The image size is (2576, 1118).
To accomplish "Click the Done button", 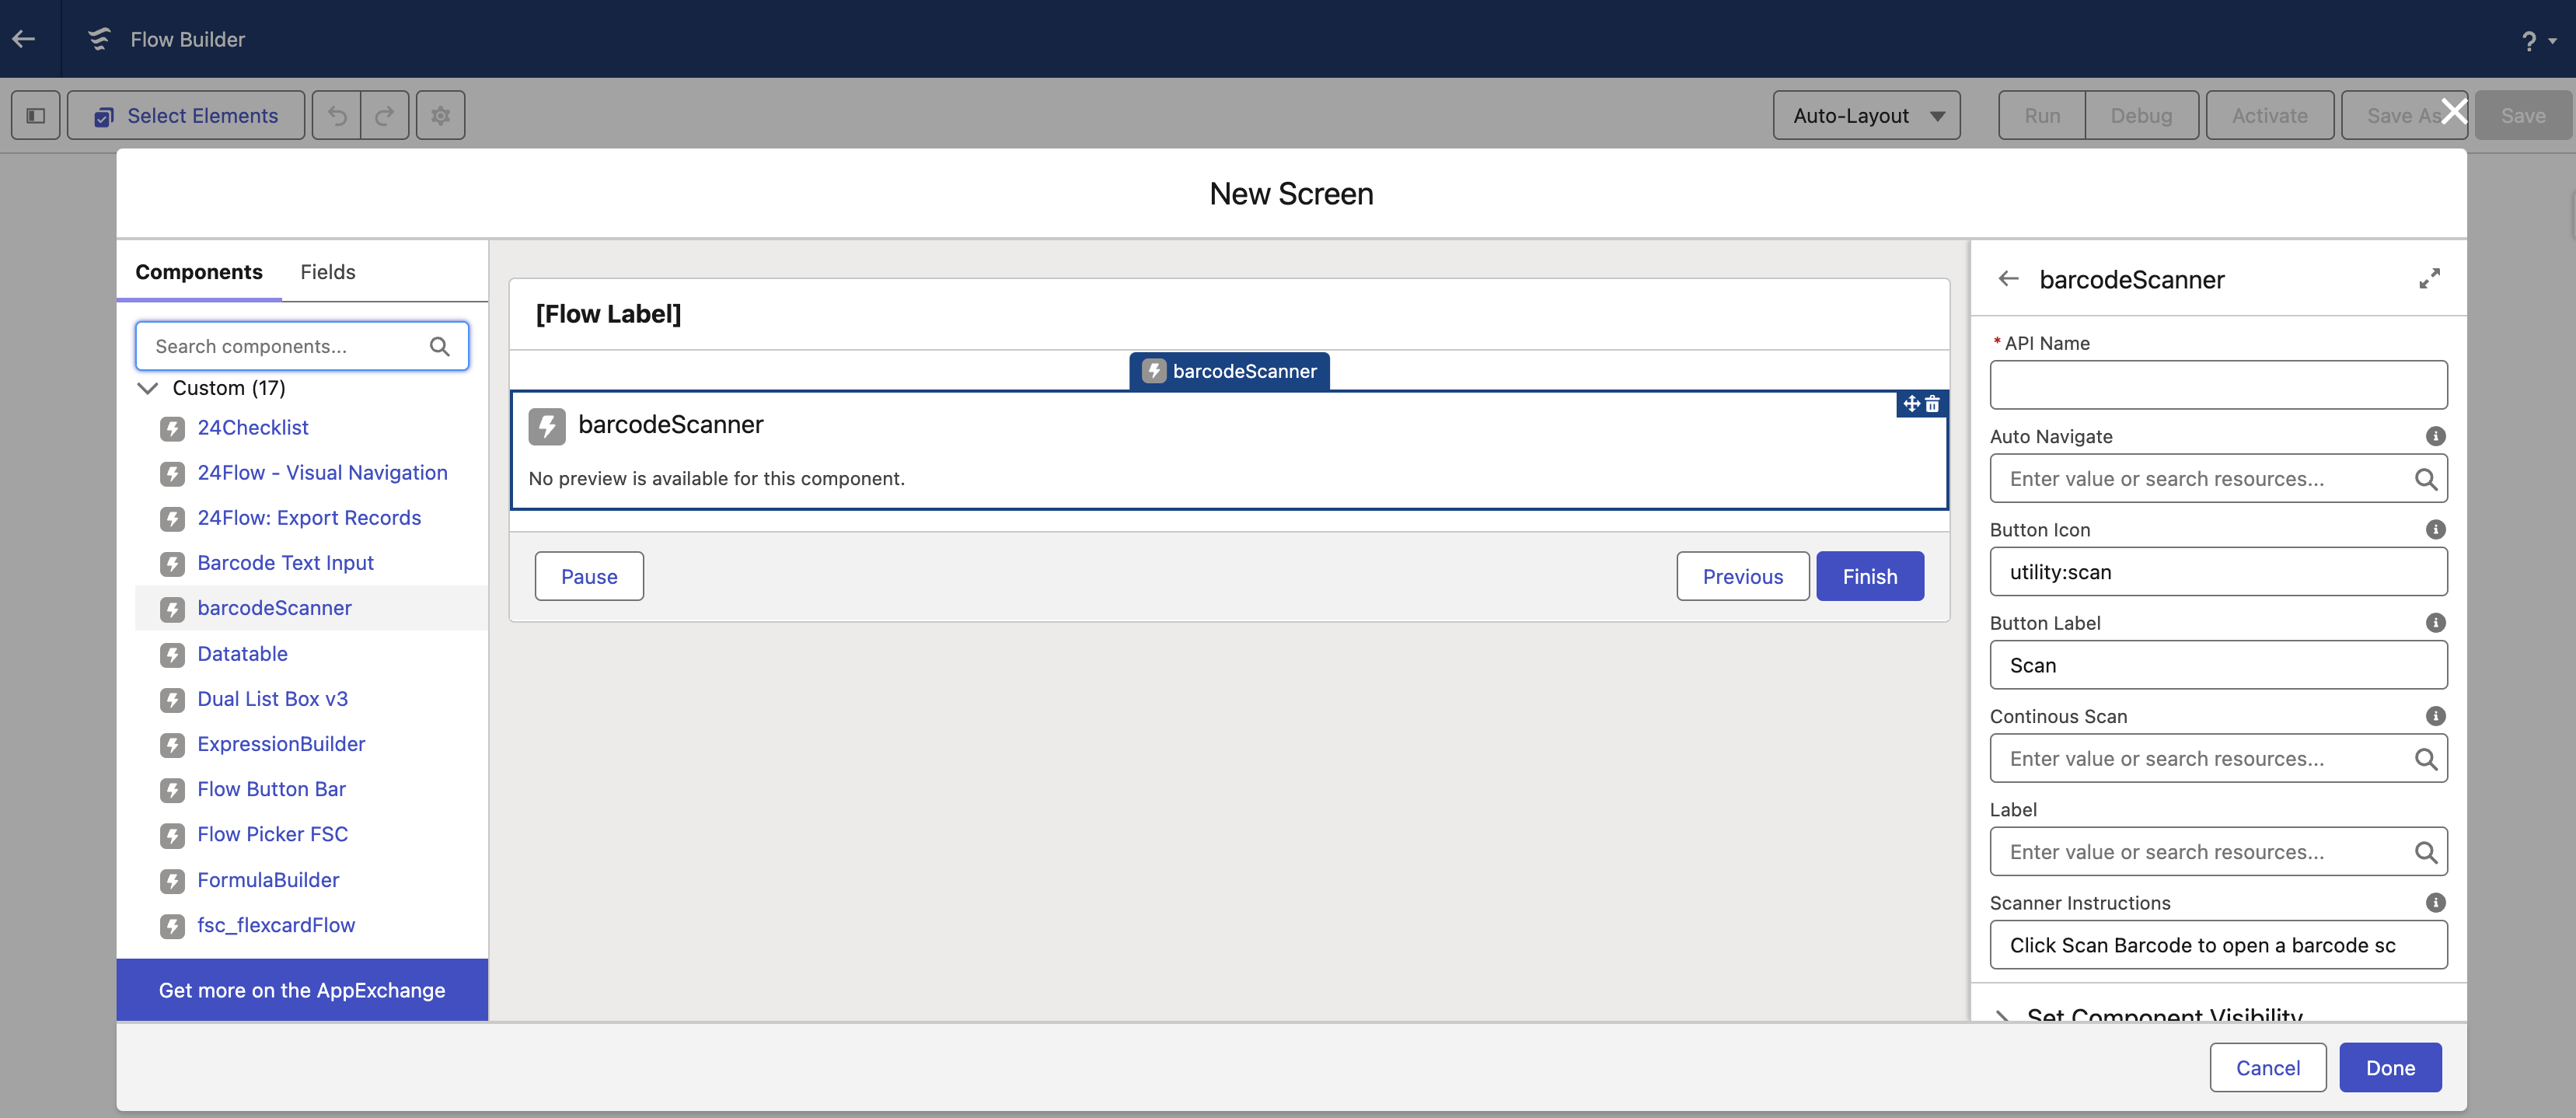I will 2389,1068.
